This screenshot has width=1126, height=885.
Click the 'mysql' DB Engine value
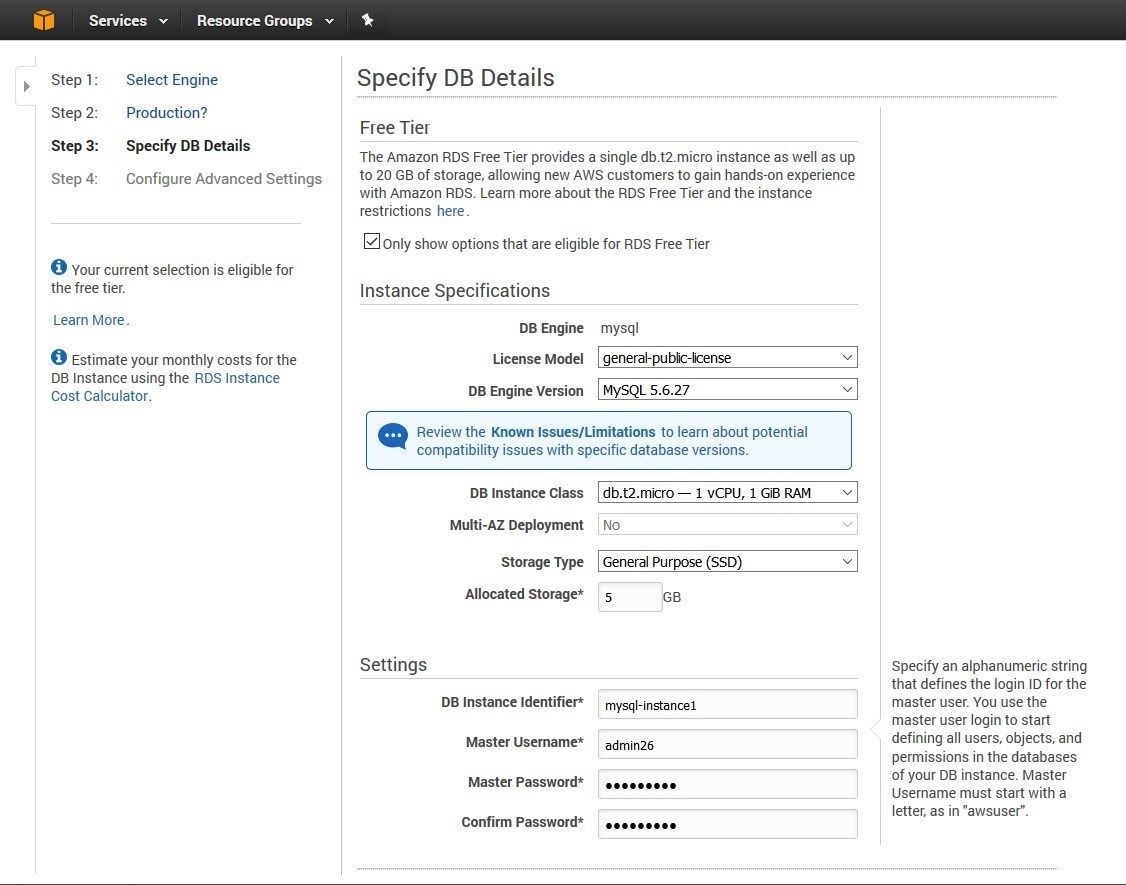(619, 328)
